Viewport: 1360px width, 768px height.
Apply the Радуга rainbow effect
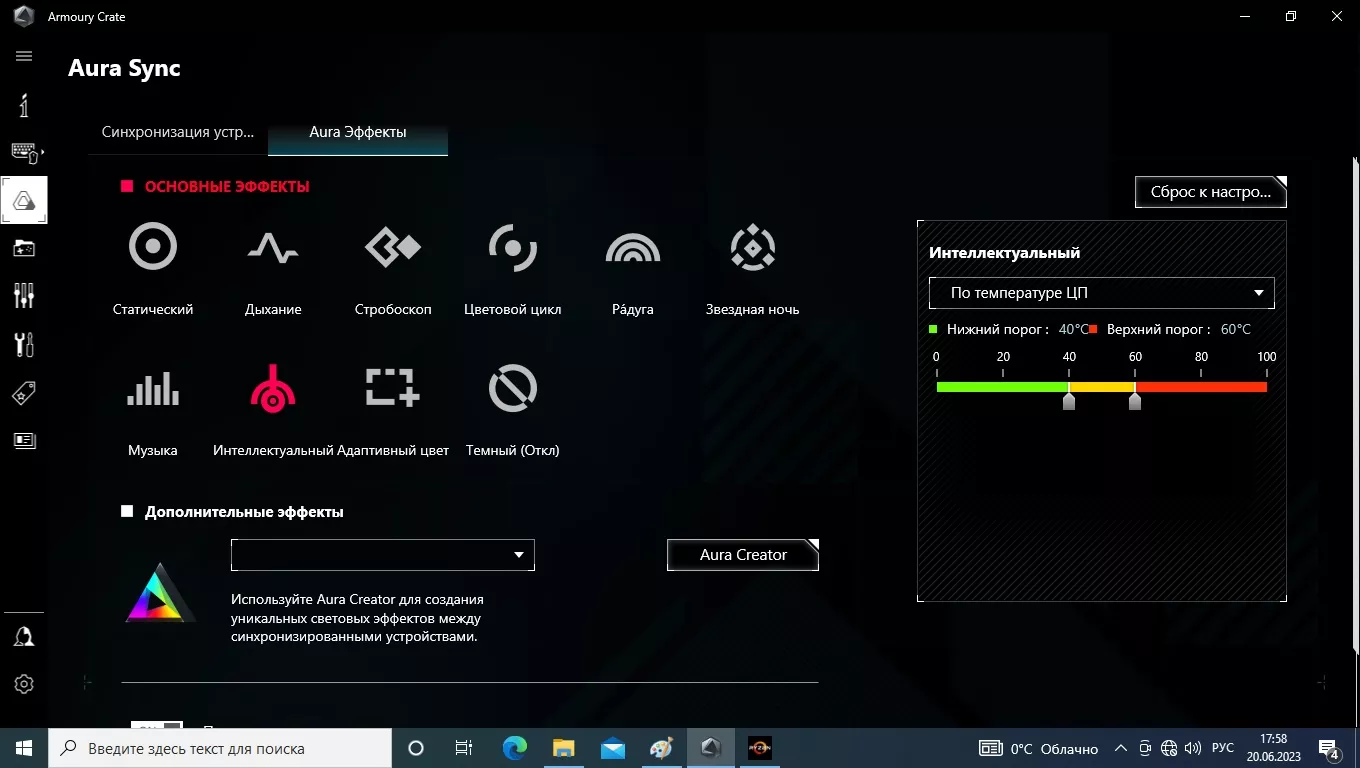pos(633,269)
